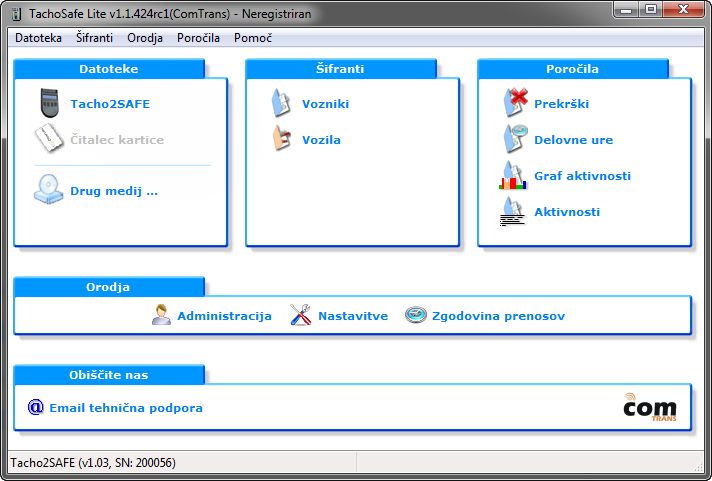Click the Šifranti panel header
Screen dimensions: 712x481
point(341,69)
